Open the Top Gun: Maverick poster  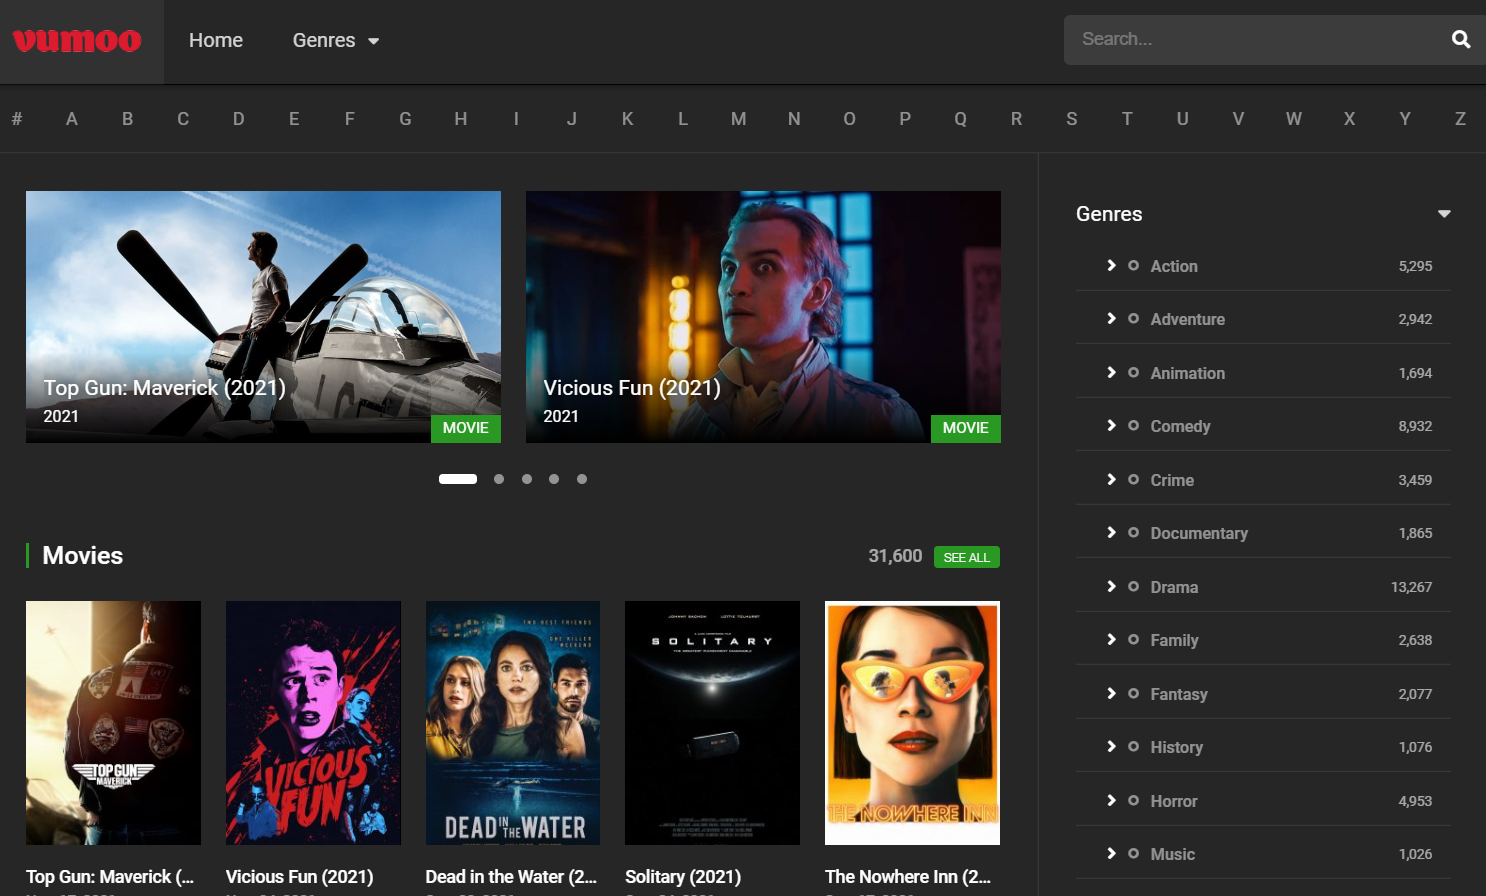[113, 723]
